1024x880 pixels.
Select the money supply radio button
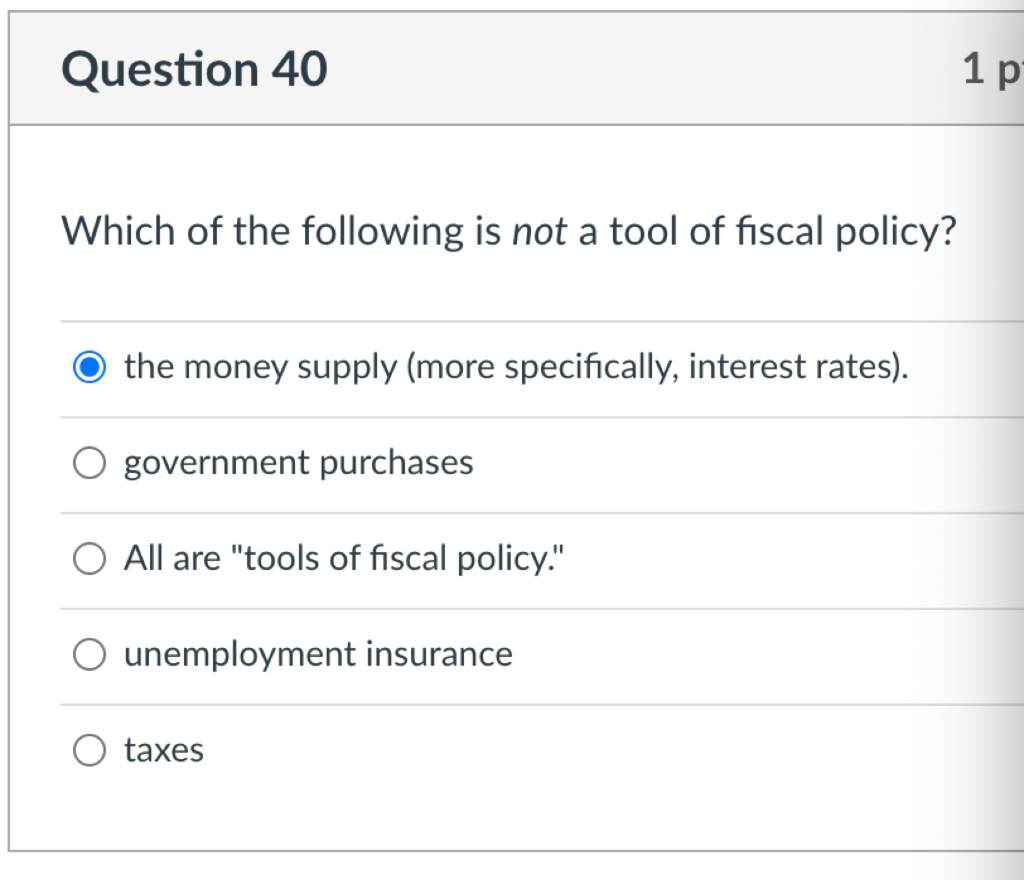(x=89, y=368)
